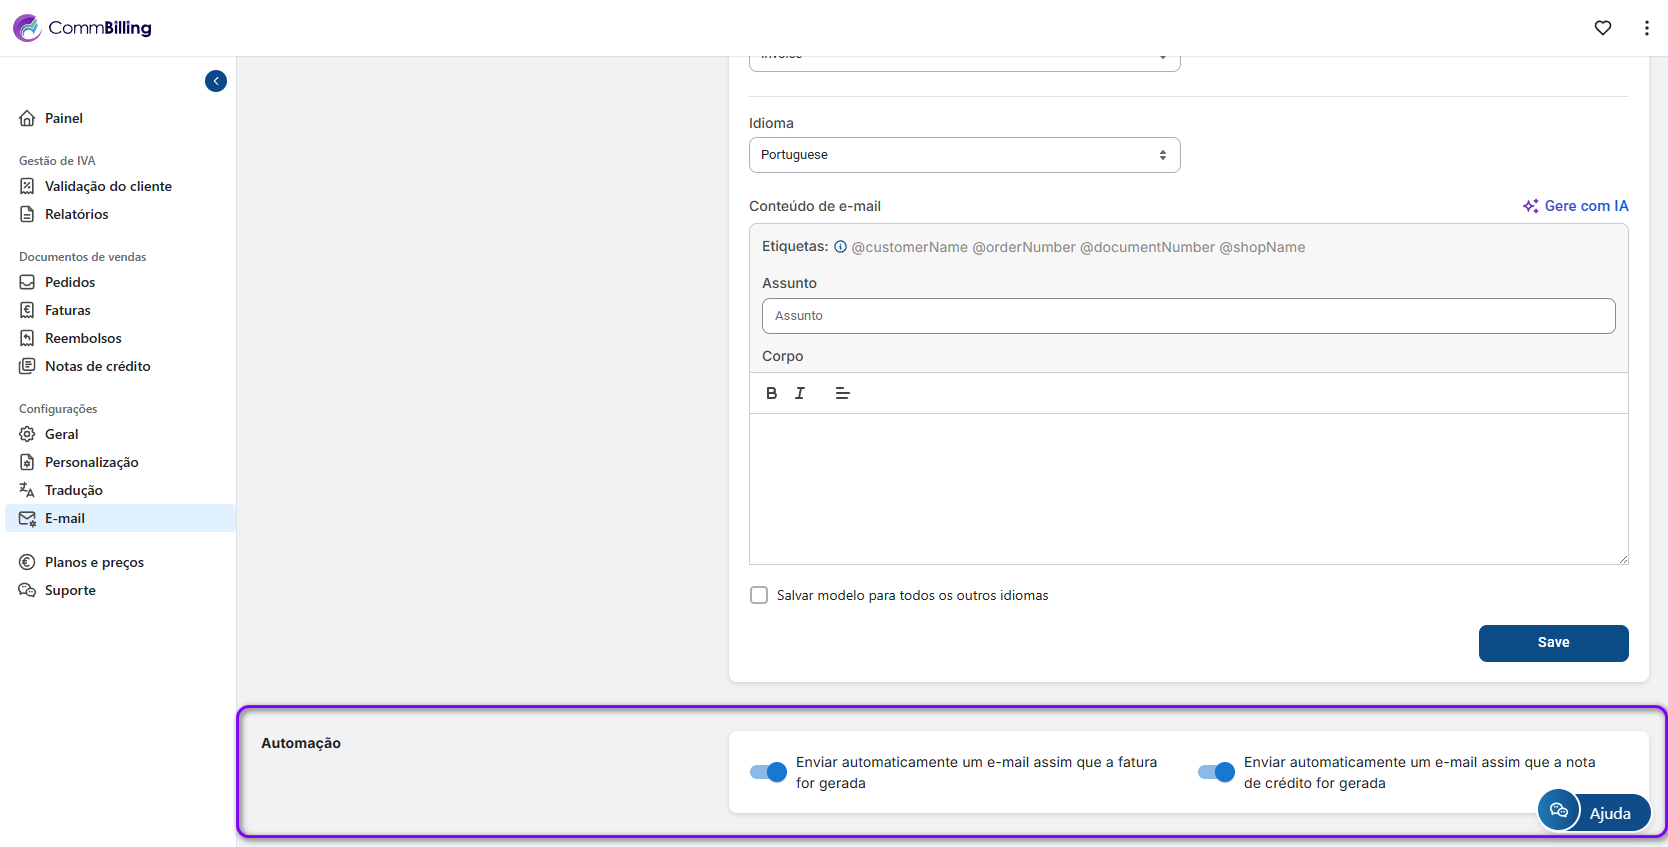Image resolution: width=1668 pixels, height=847 pixels.
Task: Click inside the Corpo text area
Action: click(1188, 488)
